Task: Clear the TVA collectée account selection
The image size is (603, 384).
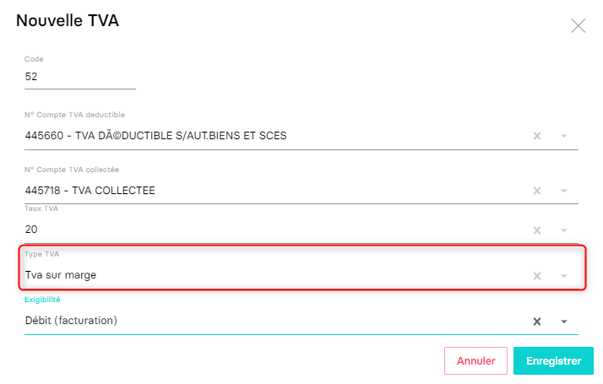Action: pyautogui.click(x=537, y=191)
